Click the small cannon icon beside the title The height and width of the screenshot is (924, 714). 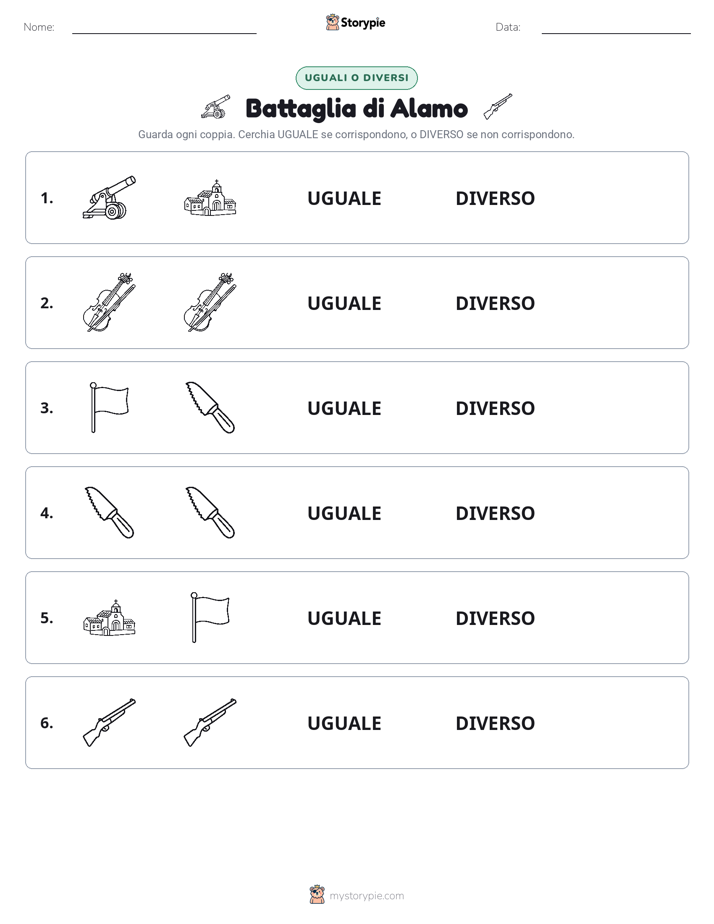[216, 107]
